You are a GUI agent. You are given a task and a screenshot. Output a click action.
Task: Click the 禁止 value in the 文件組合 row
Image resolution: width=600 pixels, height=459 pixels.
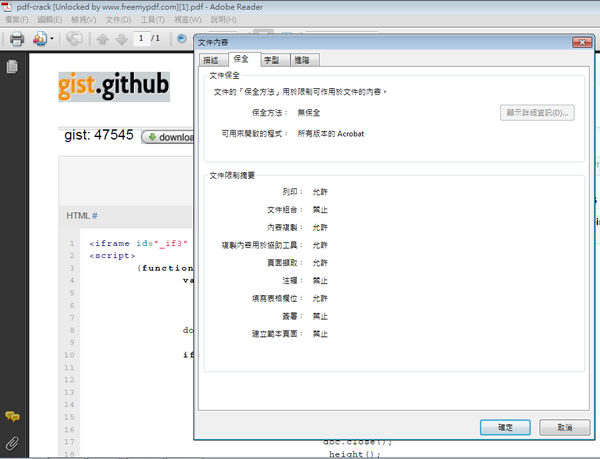pos(320,210)
